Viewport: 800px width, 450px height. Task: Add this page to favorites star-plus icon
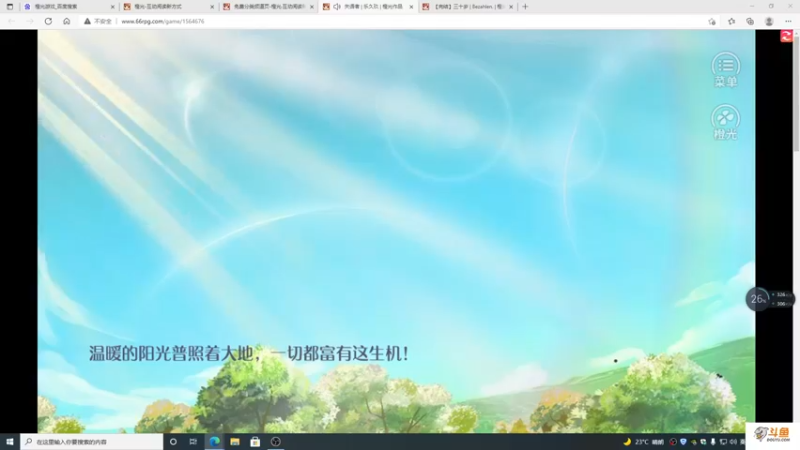[x=712, y=21]
